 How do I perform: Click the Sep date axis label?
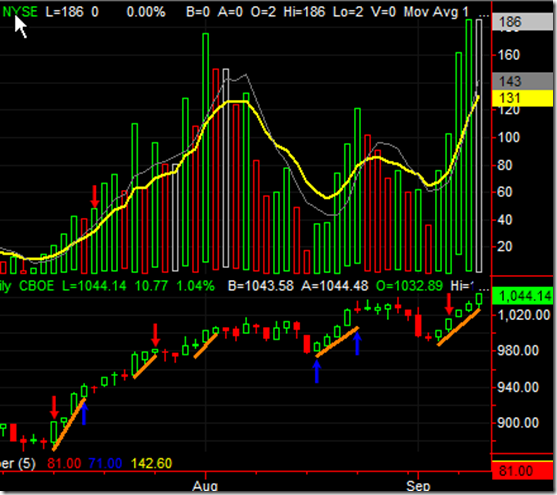coord(418,486)
